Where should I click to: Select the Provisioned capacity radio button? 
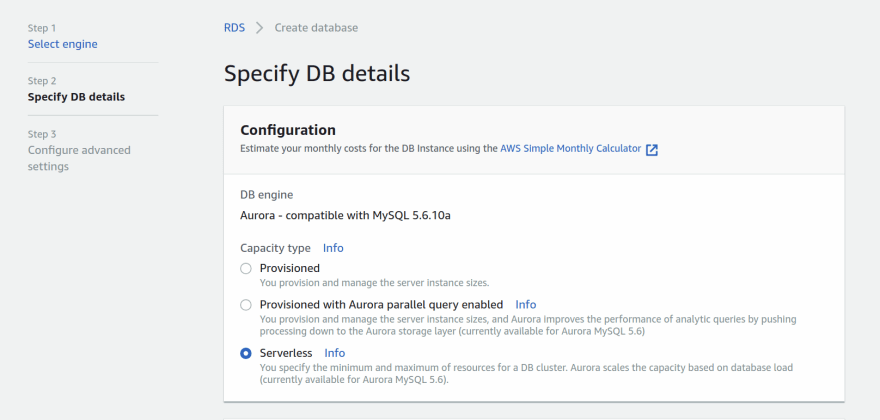point(246,268)
